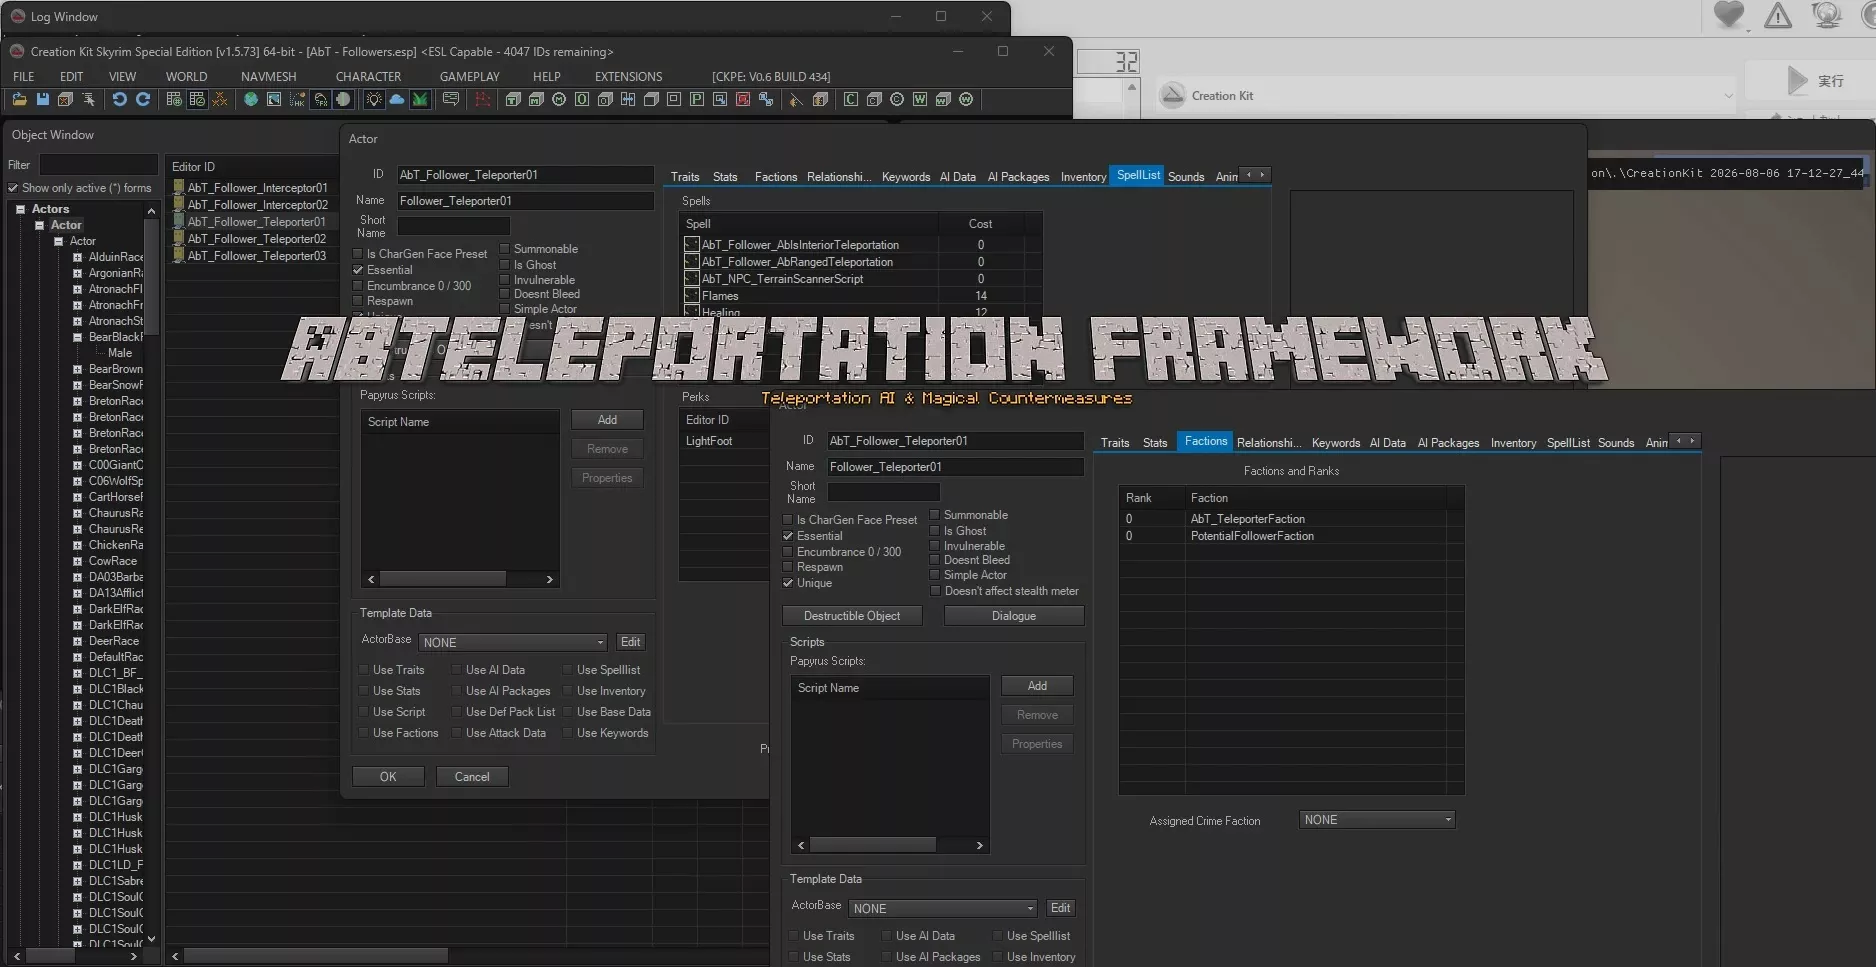Click the grid table with plus icon

click(174, 99)
